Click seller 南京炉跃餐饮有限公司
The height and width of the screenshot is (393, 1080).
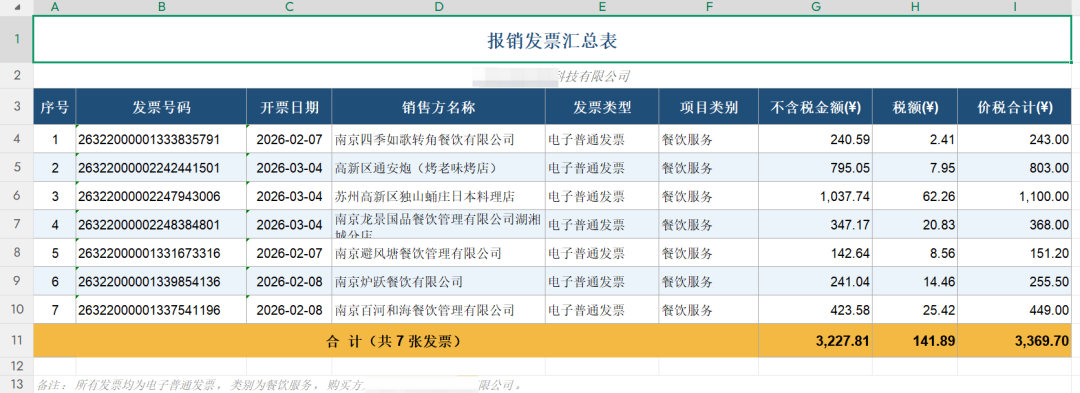[439, 281]
